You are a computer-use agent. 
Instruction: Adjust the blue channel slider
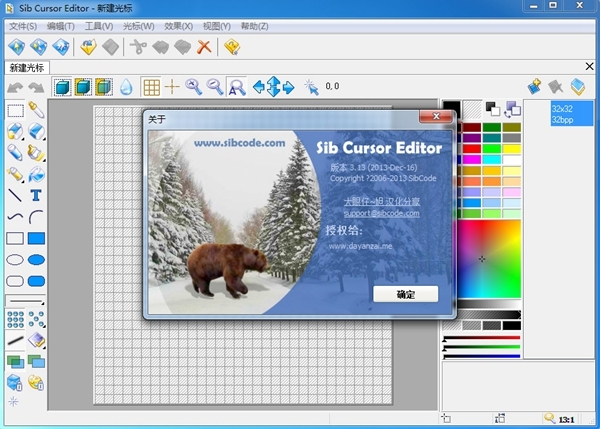coord(481,356)
